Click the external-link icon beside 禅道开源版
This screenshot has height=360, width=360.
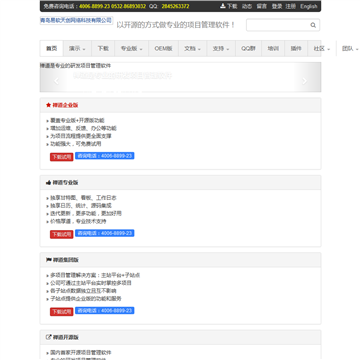click(x=48, y=337)
